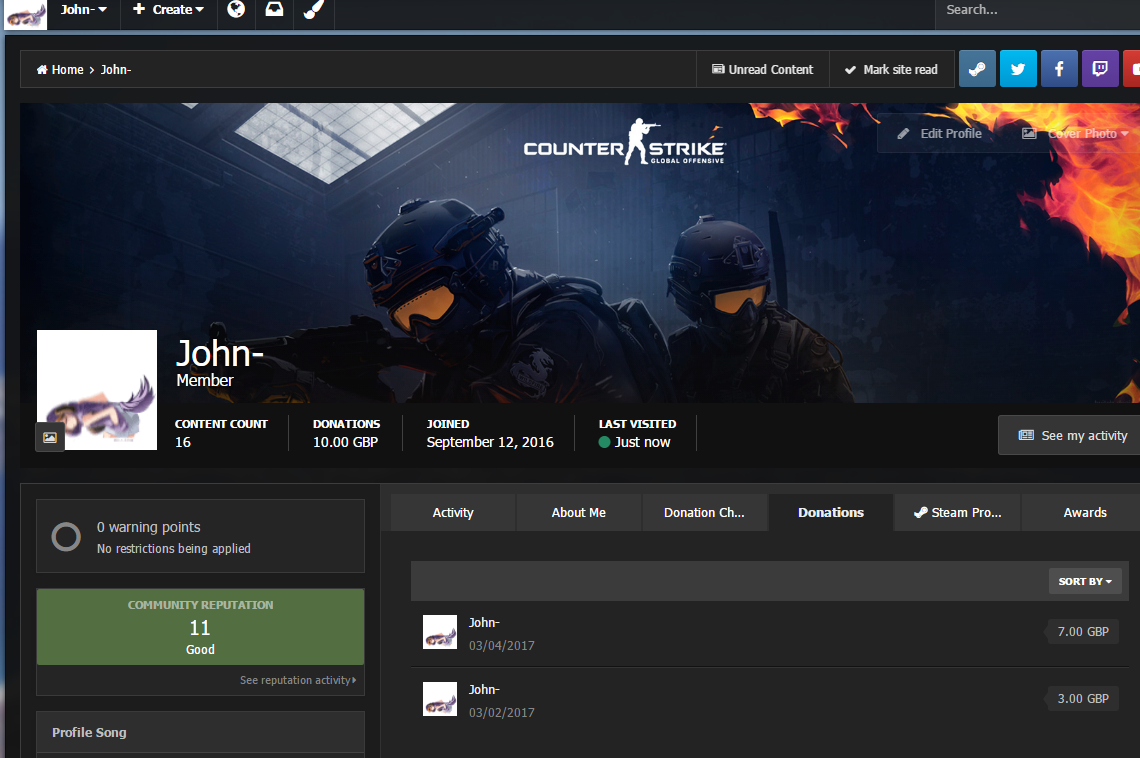1140x758 pixels.
Task: Click the Edit Profile button
Action: pyautogui.click(x=940, y=134)
